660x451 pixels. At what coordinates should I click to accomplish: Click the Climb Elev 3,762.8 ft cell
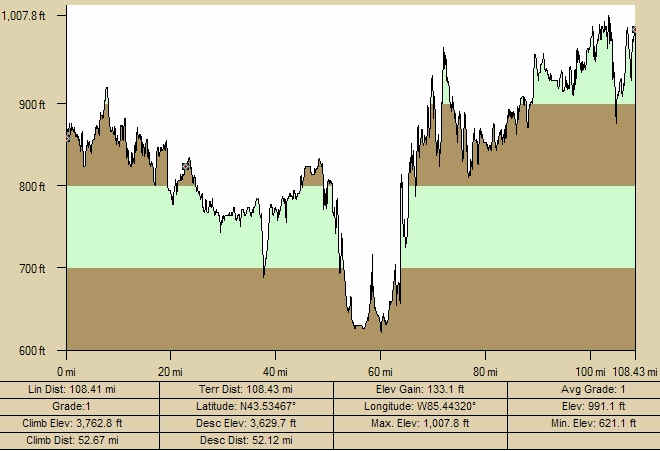point(80,423)
